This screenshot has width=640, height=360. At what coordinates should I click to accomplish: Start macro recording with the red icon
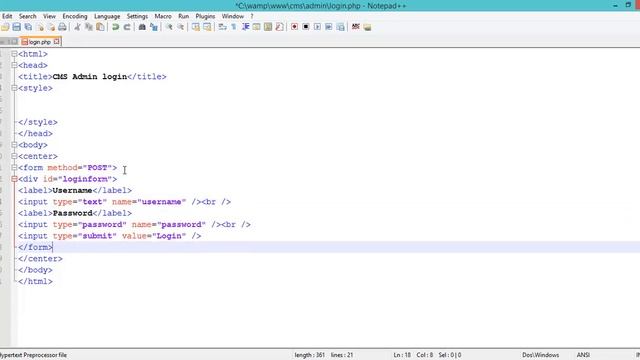click(294, 27)
